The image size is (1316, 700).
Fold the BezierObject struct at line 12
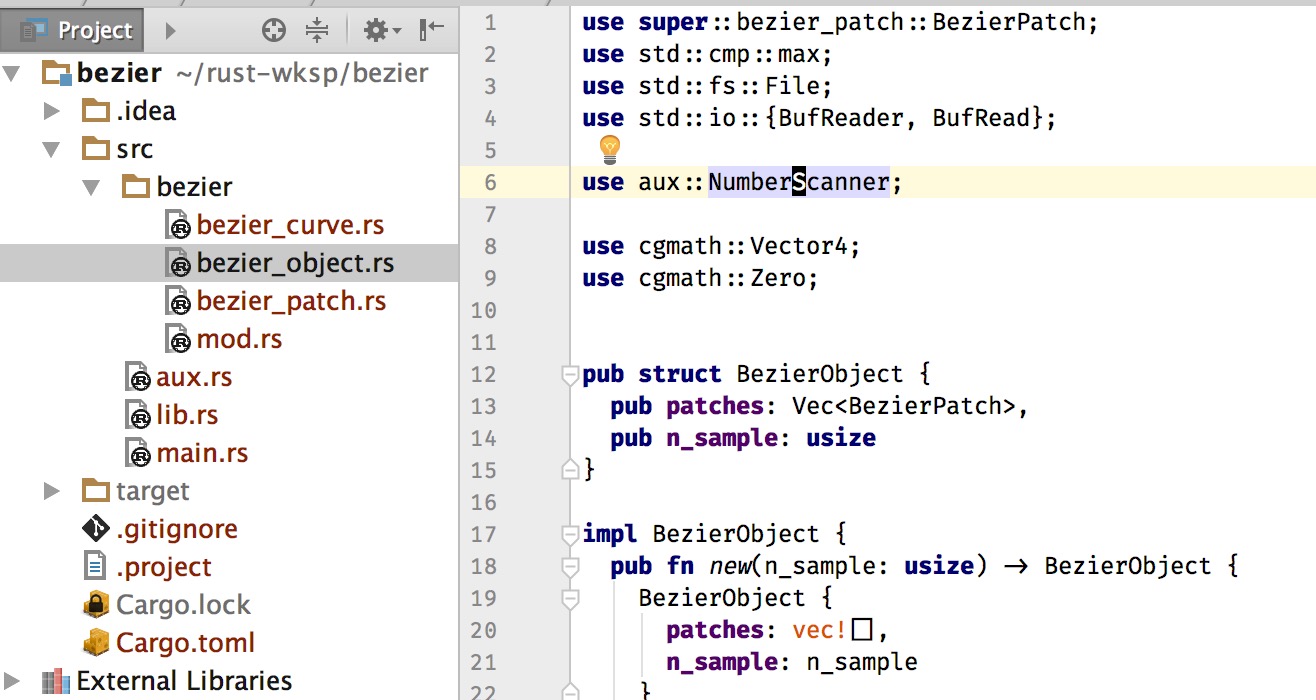[570, 375]
